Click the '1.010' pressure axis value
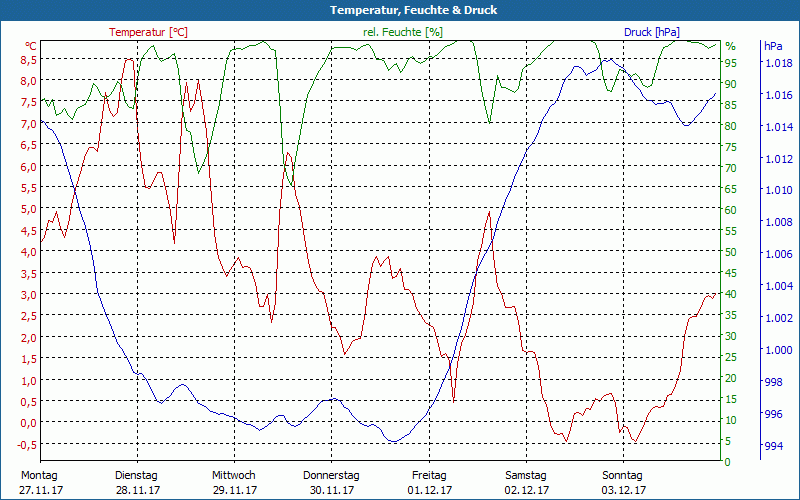800x500 pixels. pos(779,190)
